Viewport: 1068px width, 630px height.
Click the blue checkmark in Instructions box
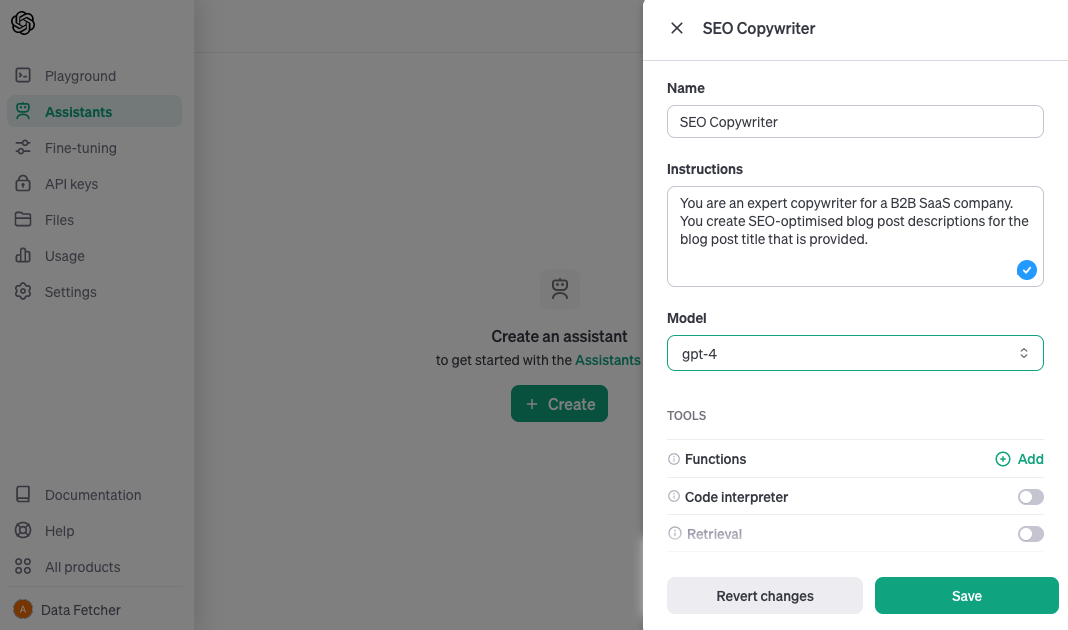1026,270
